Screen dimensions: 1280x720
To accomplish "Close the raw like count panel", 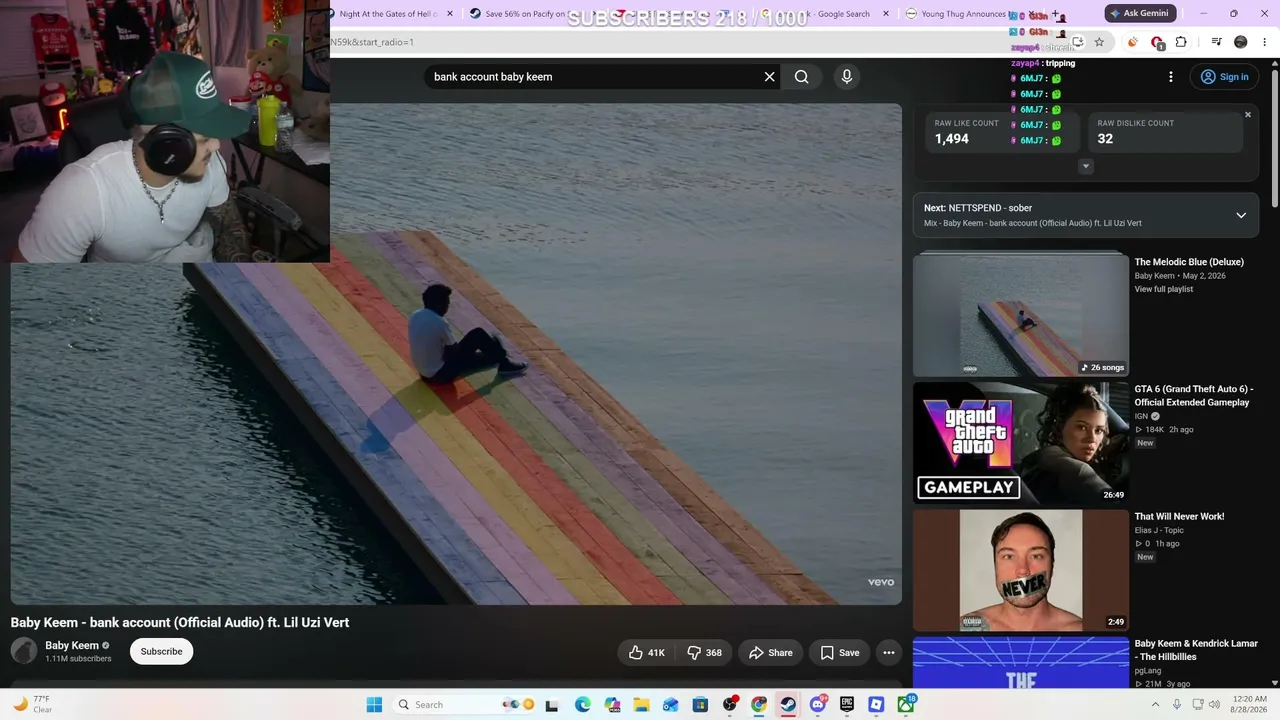I will [1248, 115].
